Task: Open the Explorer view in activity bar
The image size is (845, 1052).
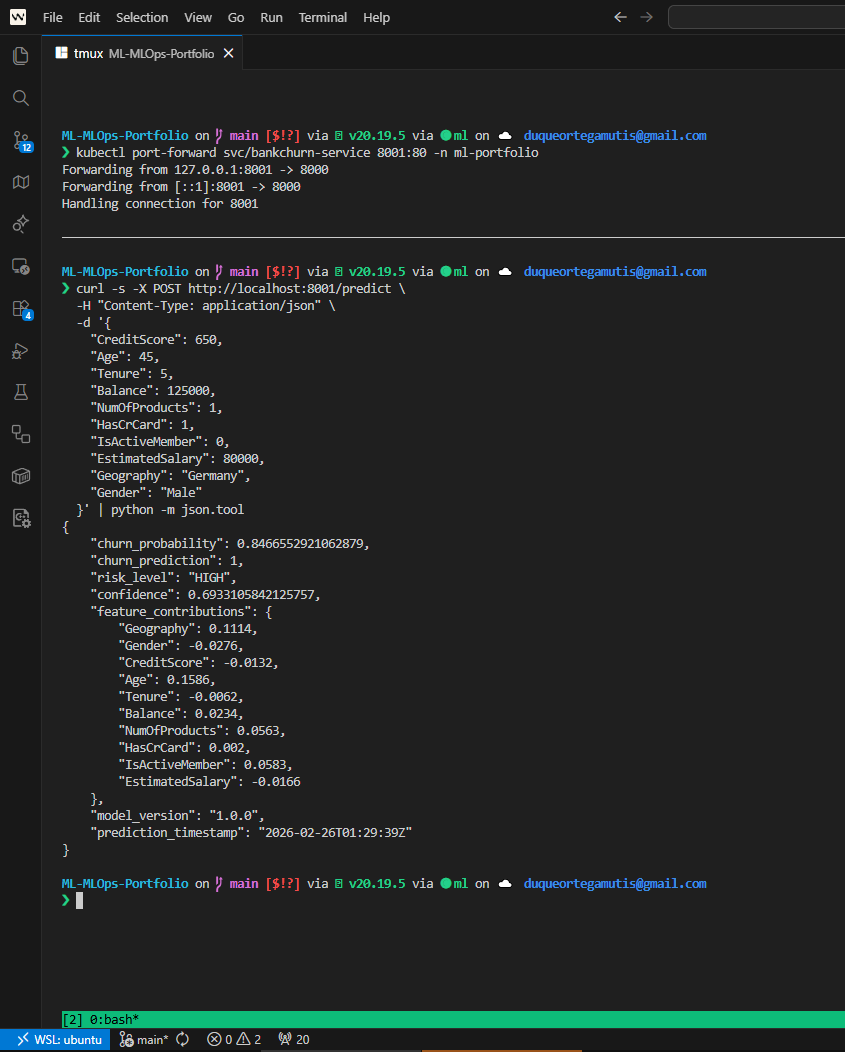Action: (x=20, y=56)
